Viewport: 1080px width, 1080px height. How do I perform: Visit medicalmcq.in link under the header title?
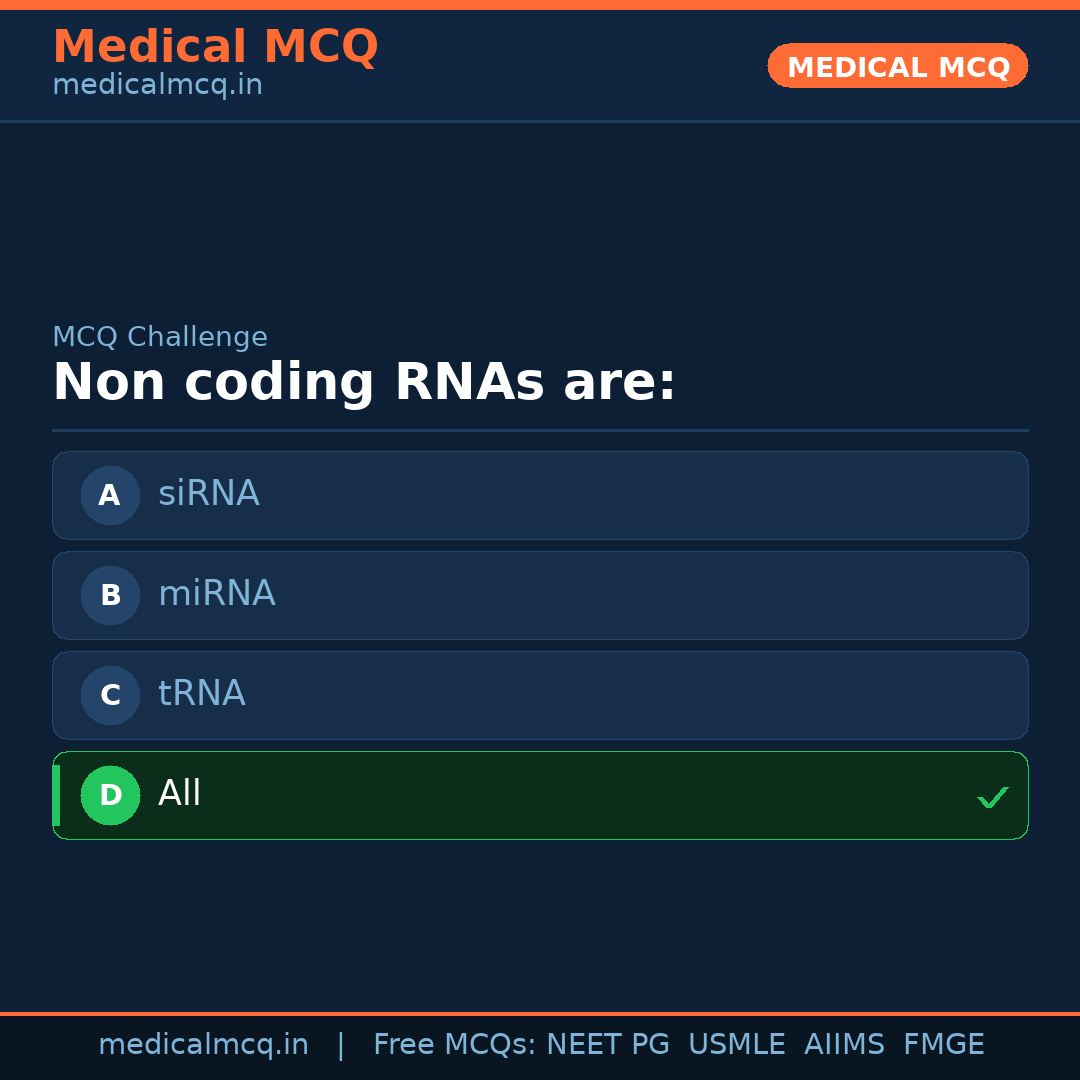pyautogui.click(x=157, y=85)
